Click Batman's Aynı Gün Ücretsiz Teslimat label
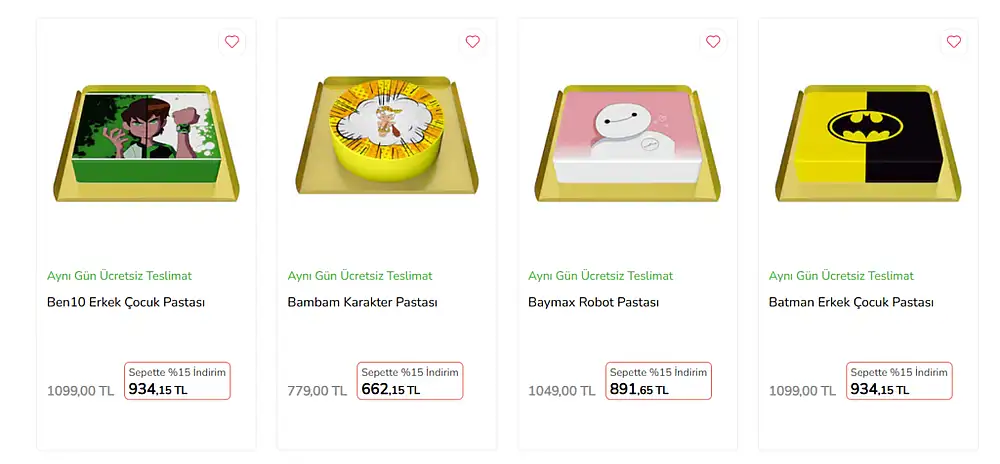1000x464 pixels. tap(841, 276)
